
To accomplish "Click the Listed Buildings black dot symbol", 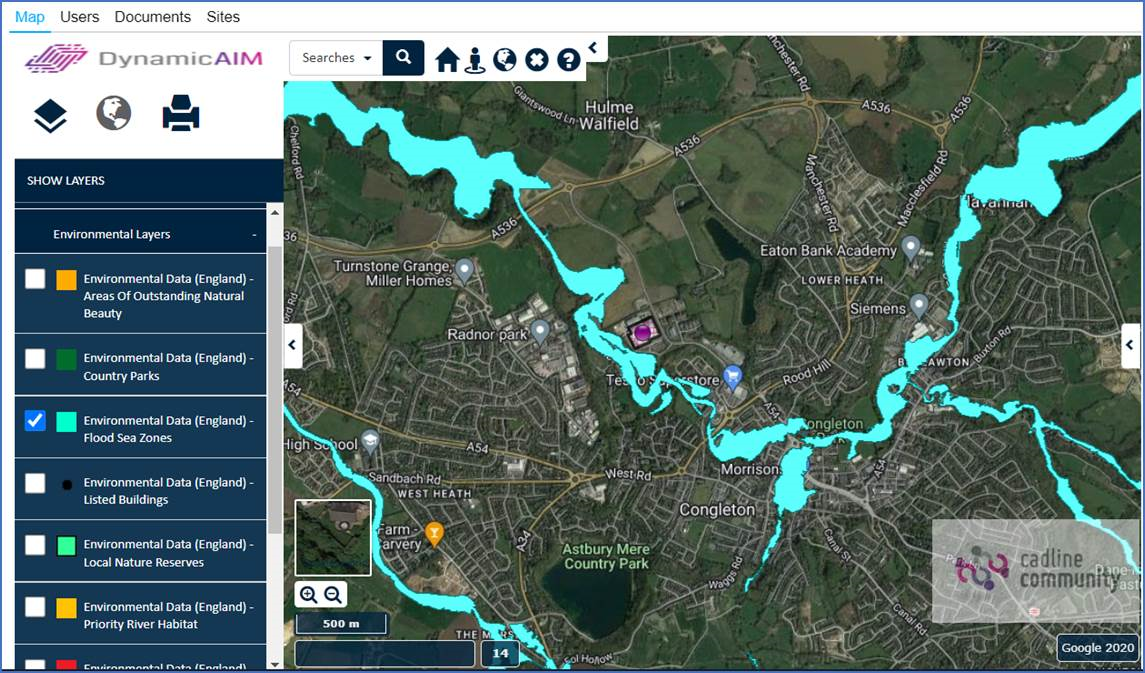I will click(67, 485).
